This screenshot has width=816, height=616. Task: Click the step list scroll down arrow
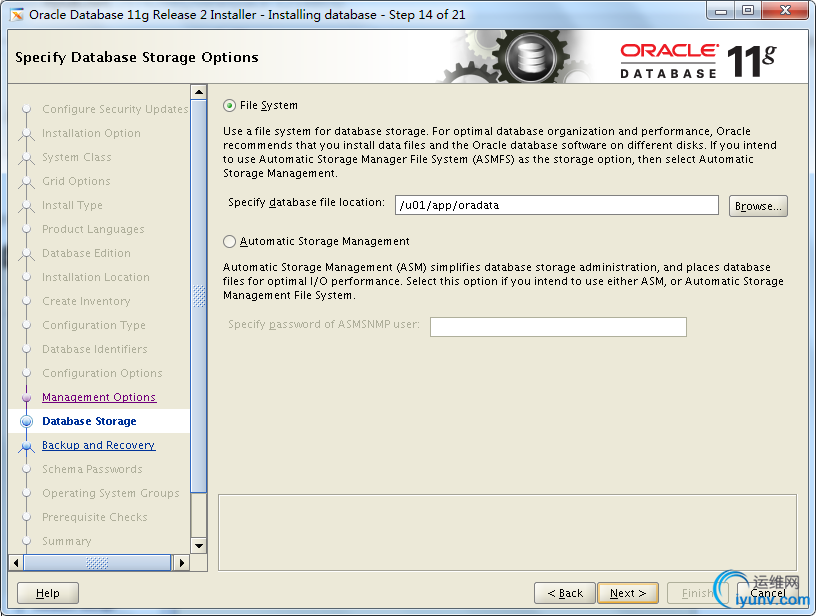click(x=199, y=546)
